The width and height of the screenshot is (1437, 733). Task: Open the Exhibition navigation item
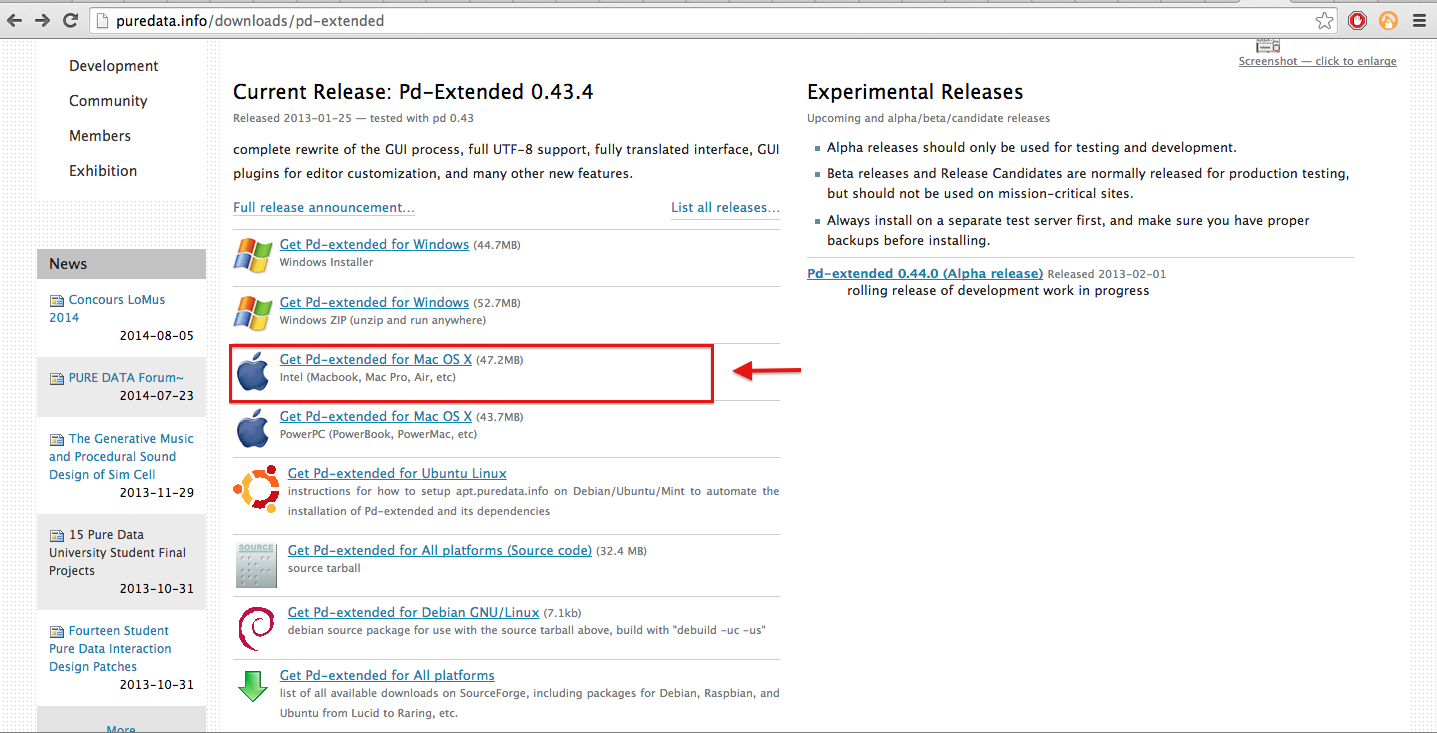pyautogui.click(x=103, y=171)
